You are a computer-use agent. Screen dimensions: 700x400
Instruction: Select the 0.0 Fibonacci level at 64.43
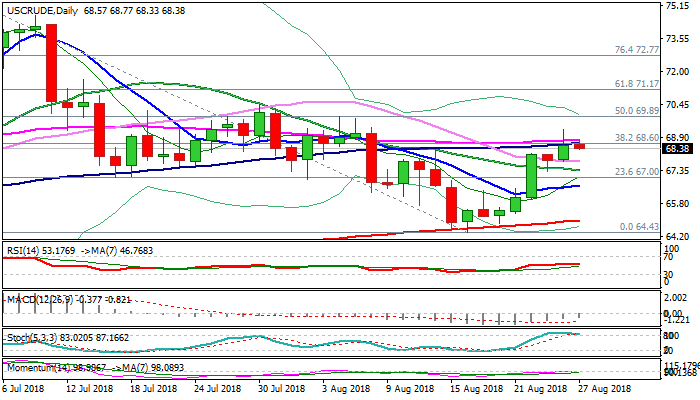[x=638, y=227]
